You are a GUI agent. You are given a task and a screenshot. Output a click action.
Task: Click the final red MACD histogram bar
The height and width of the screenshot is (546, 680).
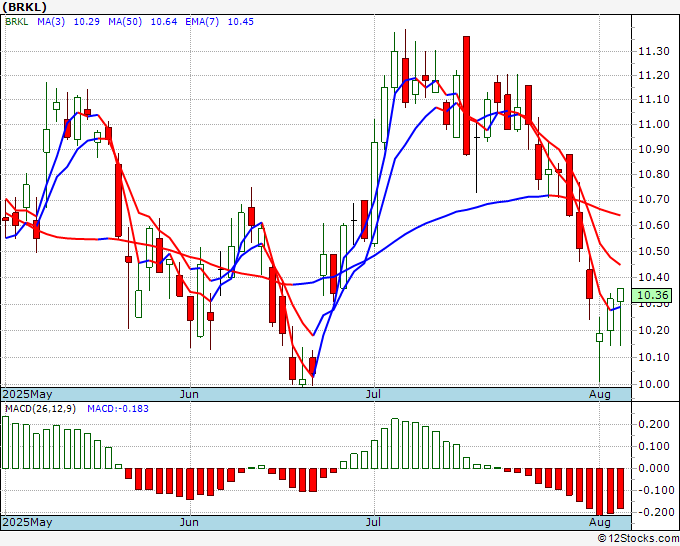[x=620, y=488]
